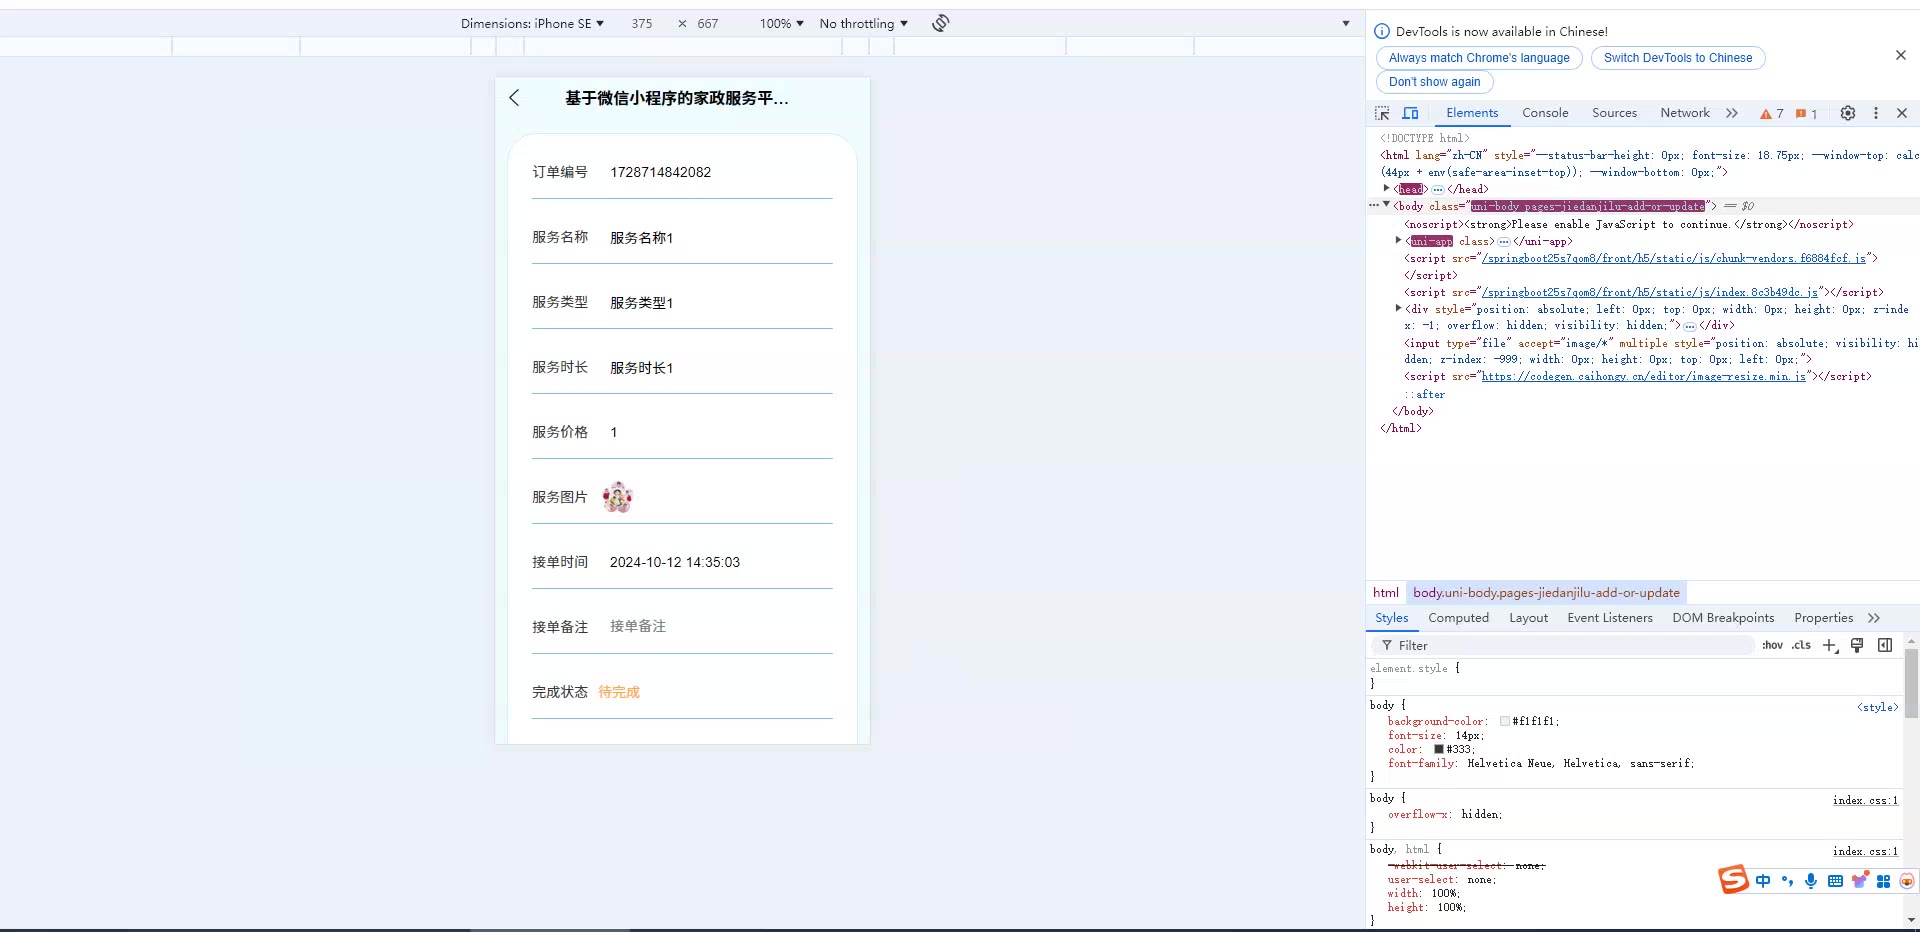Select the Styles sidebar tab
Image resolution: width=1920 pixels, height=932 pixels.
[x=1392, y=618]
